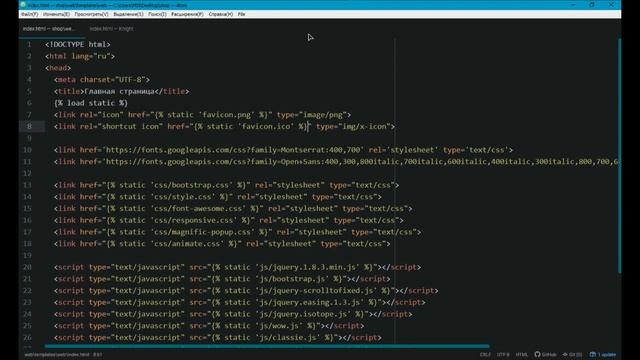Click line number 8 in gutter
The height and width of the screenshot is (360, 640).
click(29, 126)
